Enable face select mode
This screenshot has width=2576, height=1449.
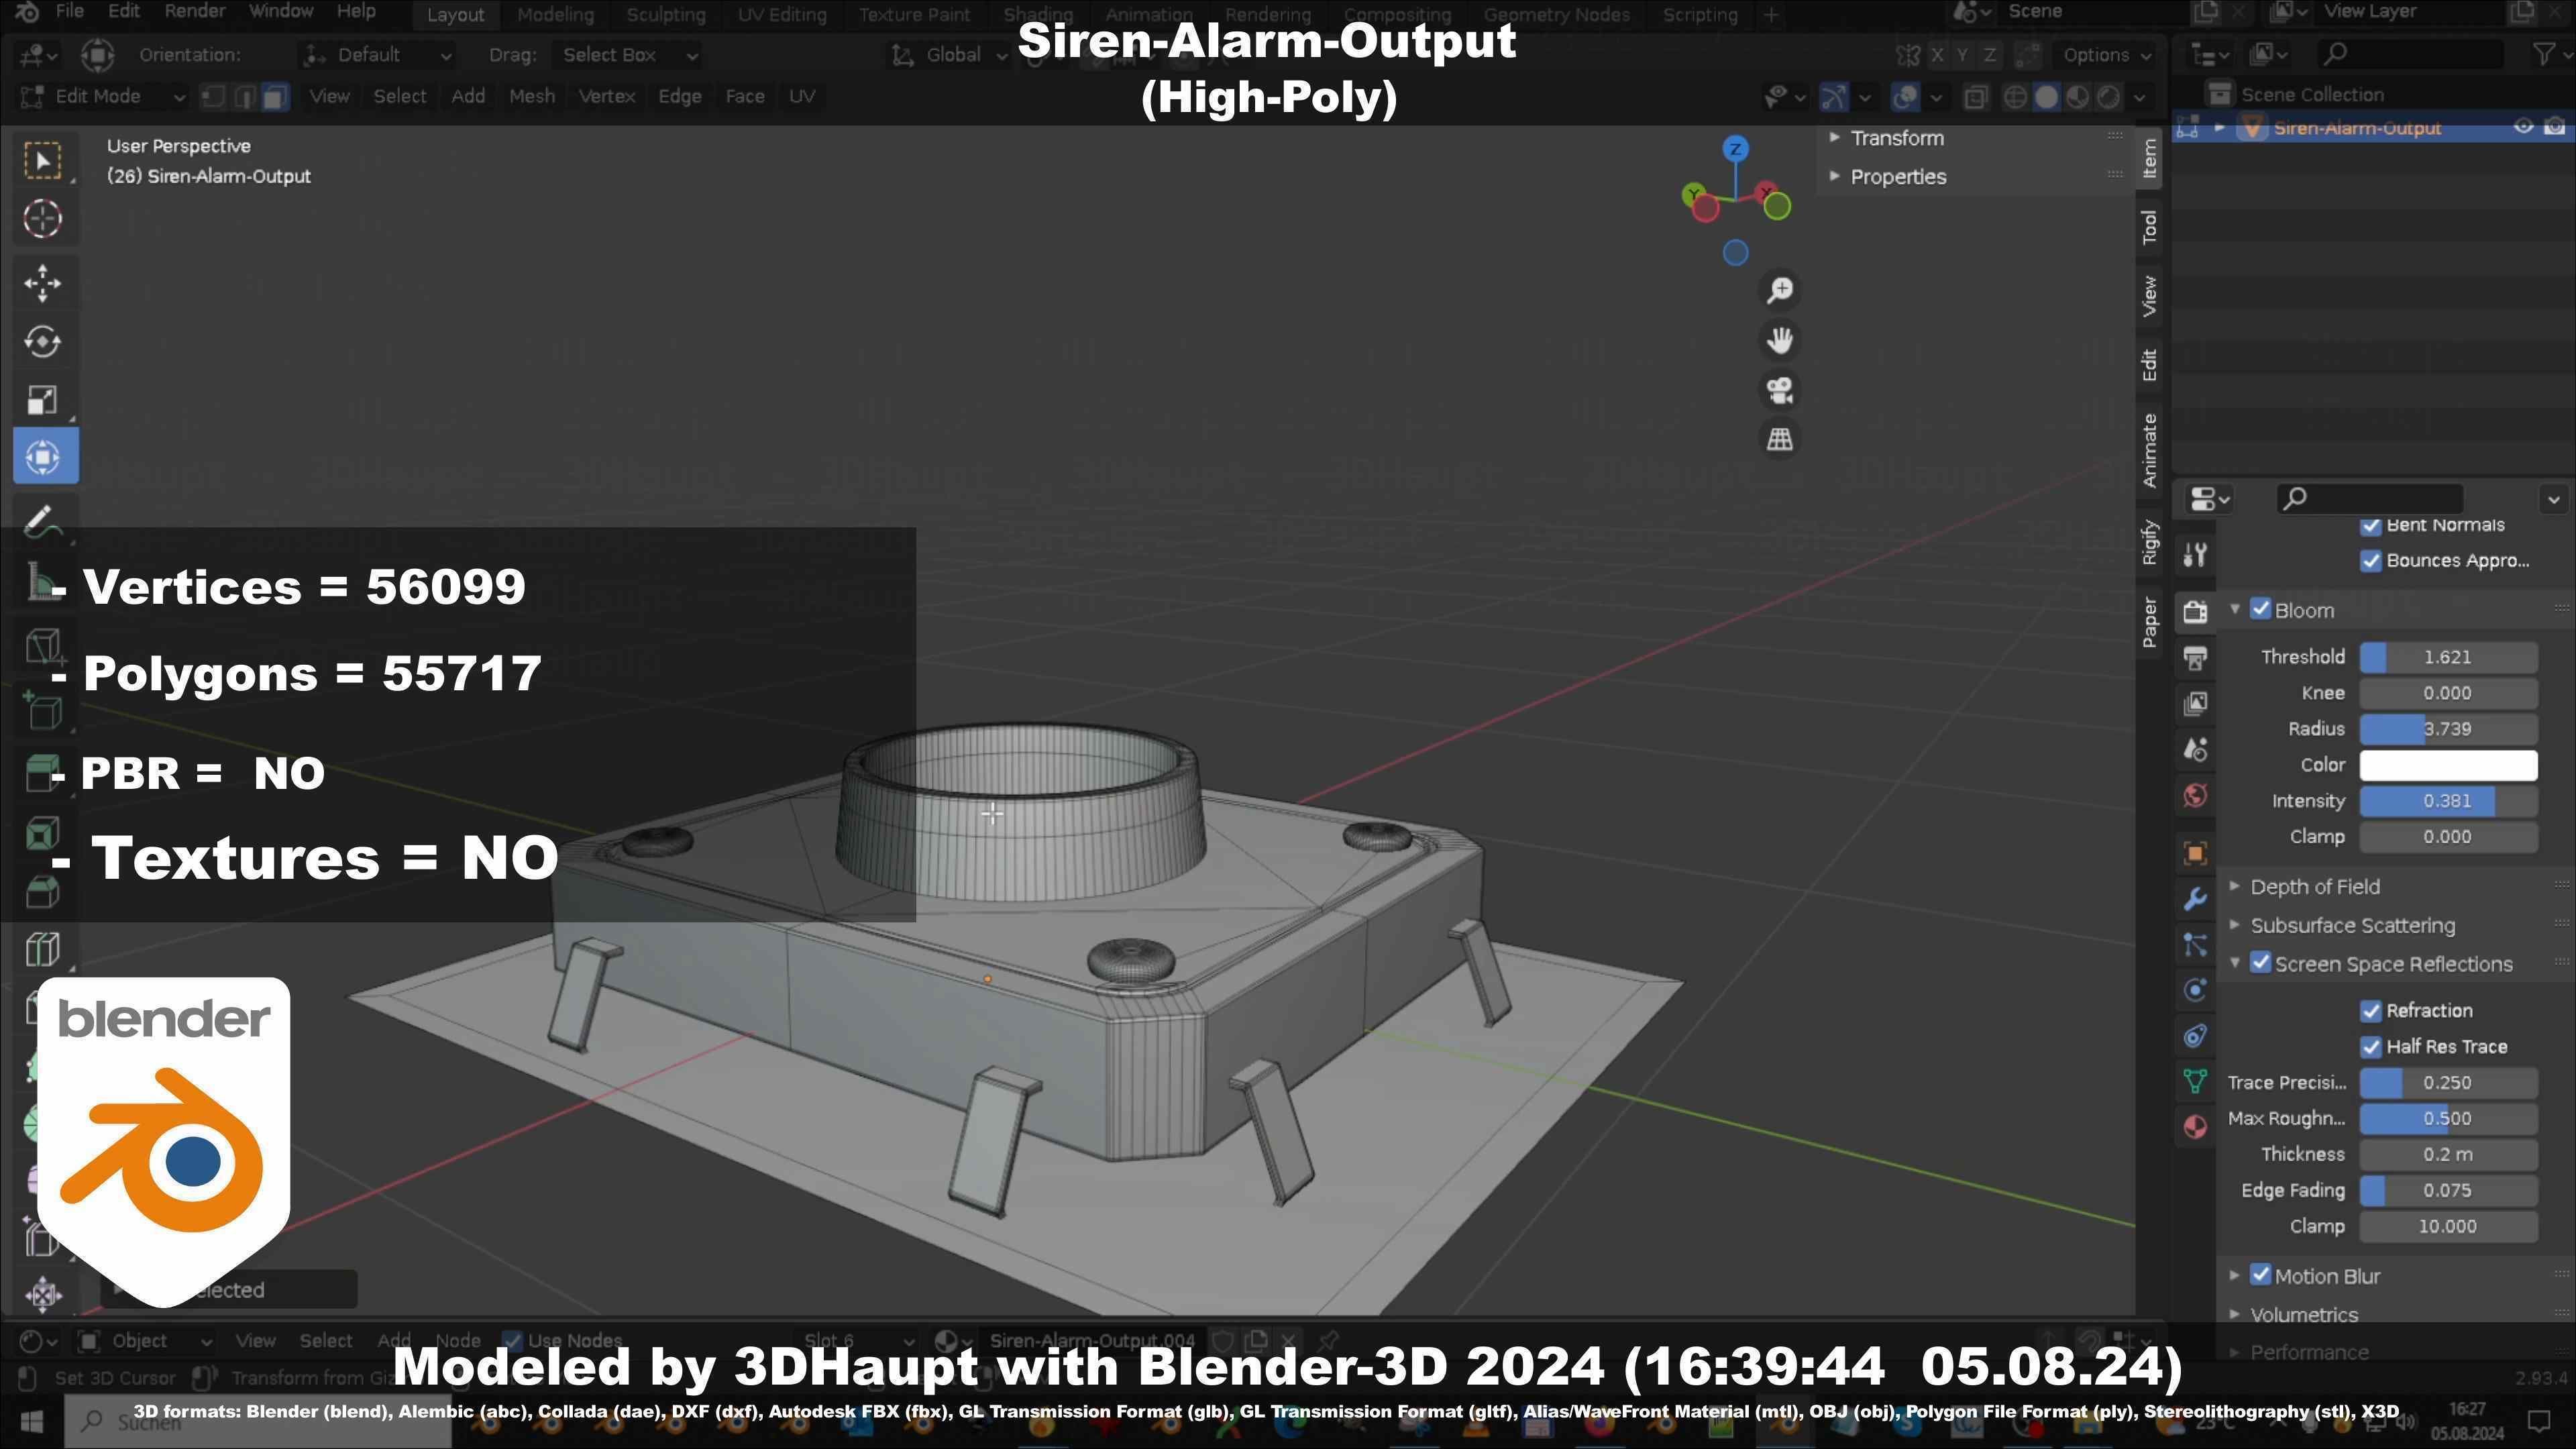click(275, 97)
